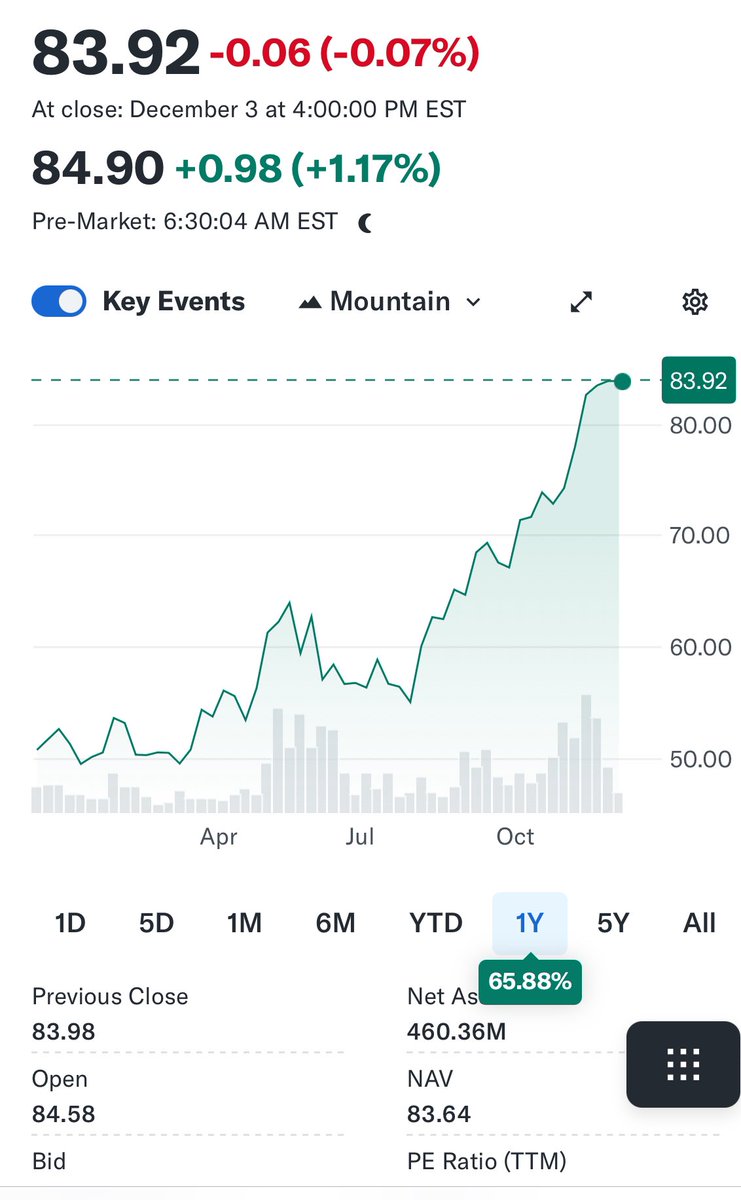Click the +0.98 (+1.17%) pre-market change

coord(308,168)
